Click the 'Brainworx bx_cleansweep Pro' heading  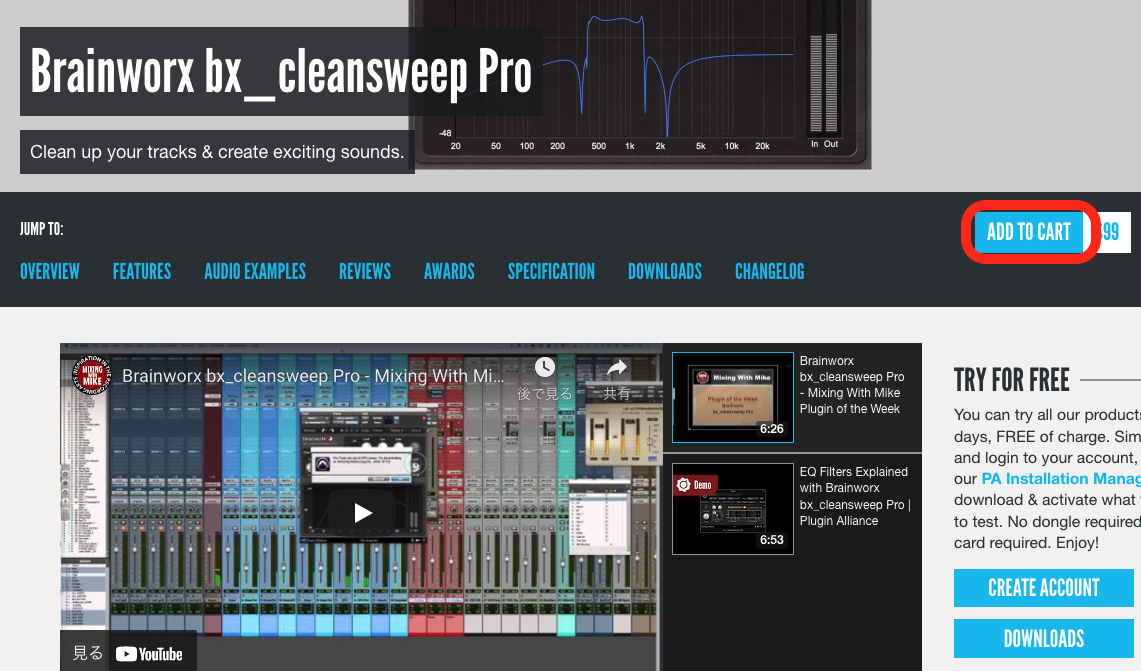pyautogui.click(x=281, y=71)
